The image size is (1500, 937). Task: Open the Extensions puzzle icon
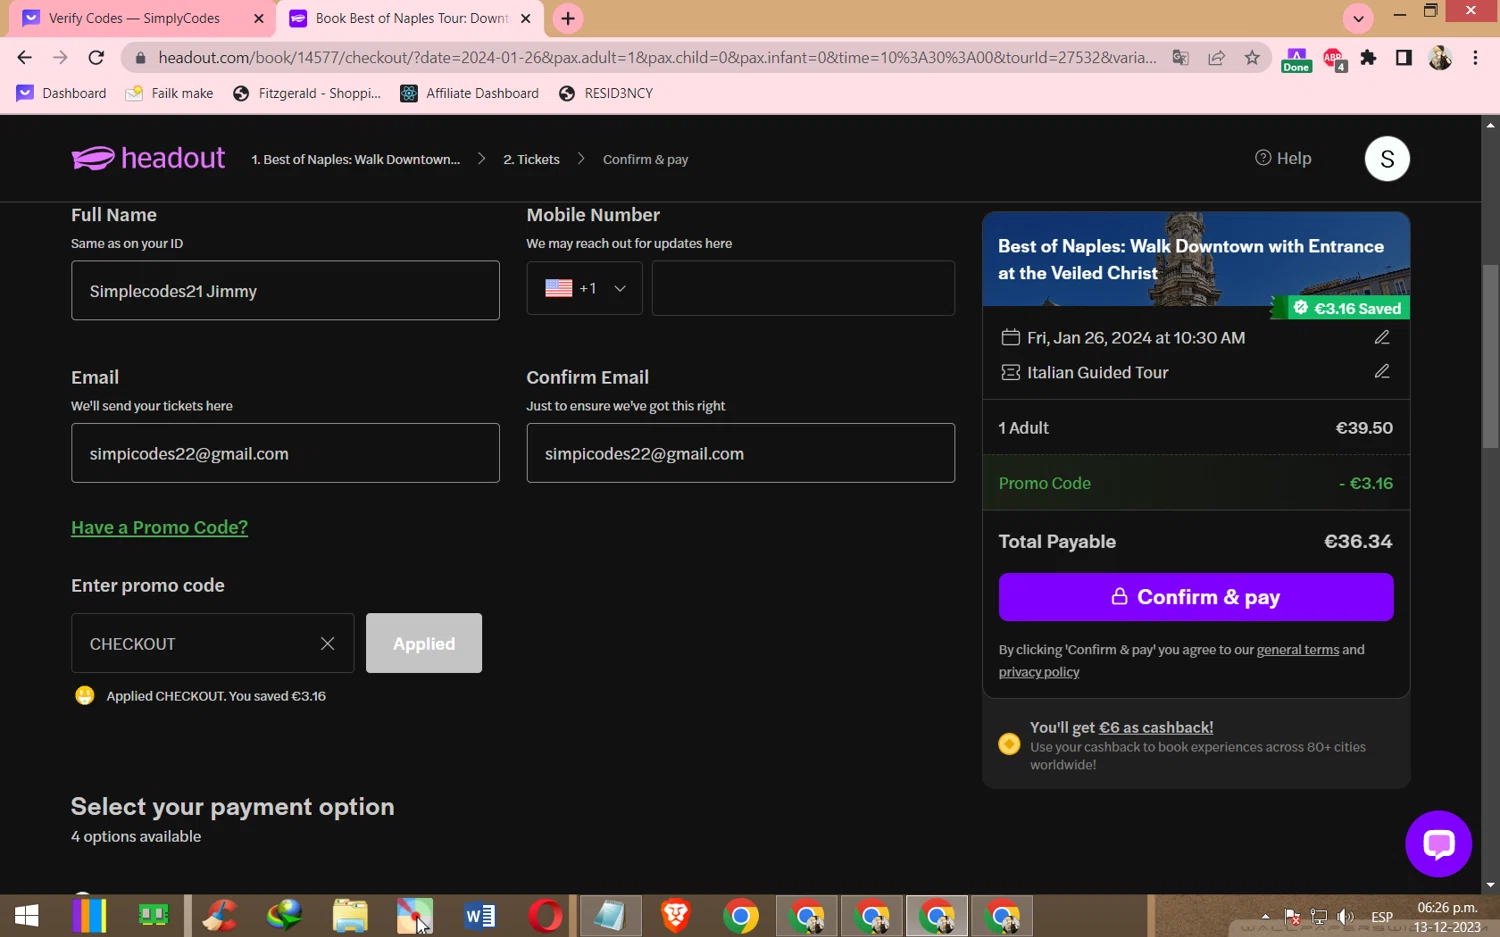click(x=1368, y=58)
